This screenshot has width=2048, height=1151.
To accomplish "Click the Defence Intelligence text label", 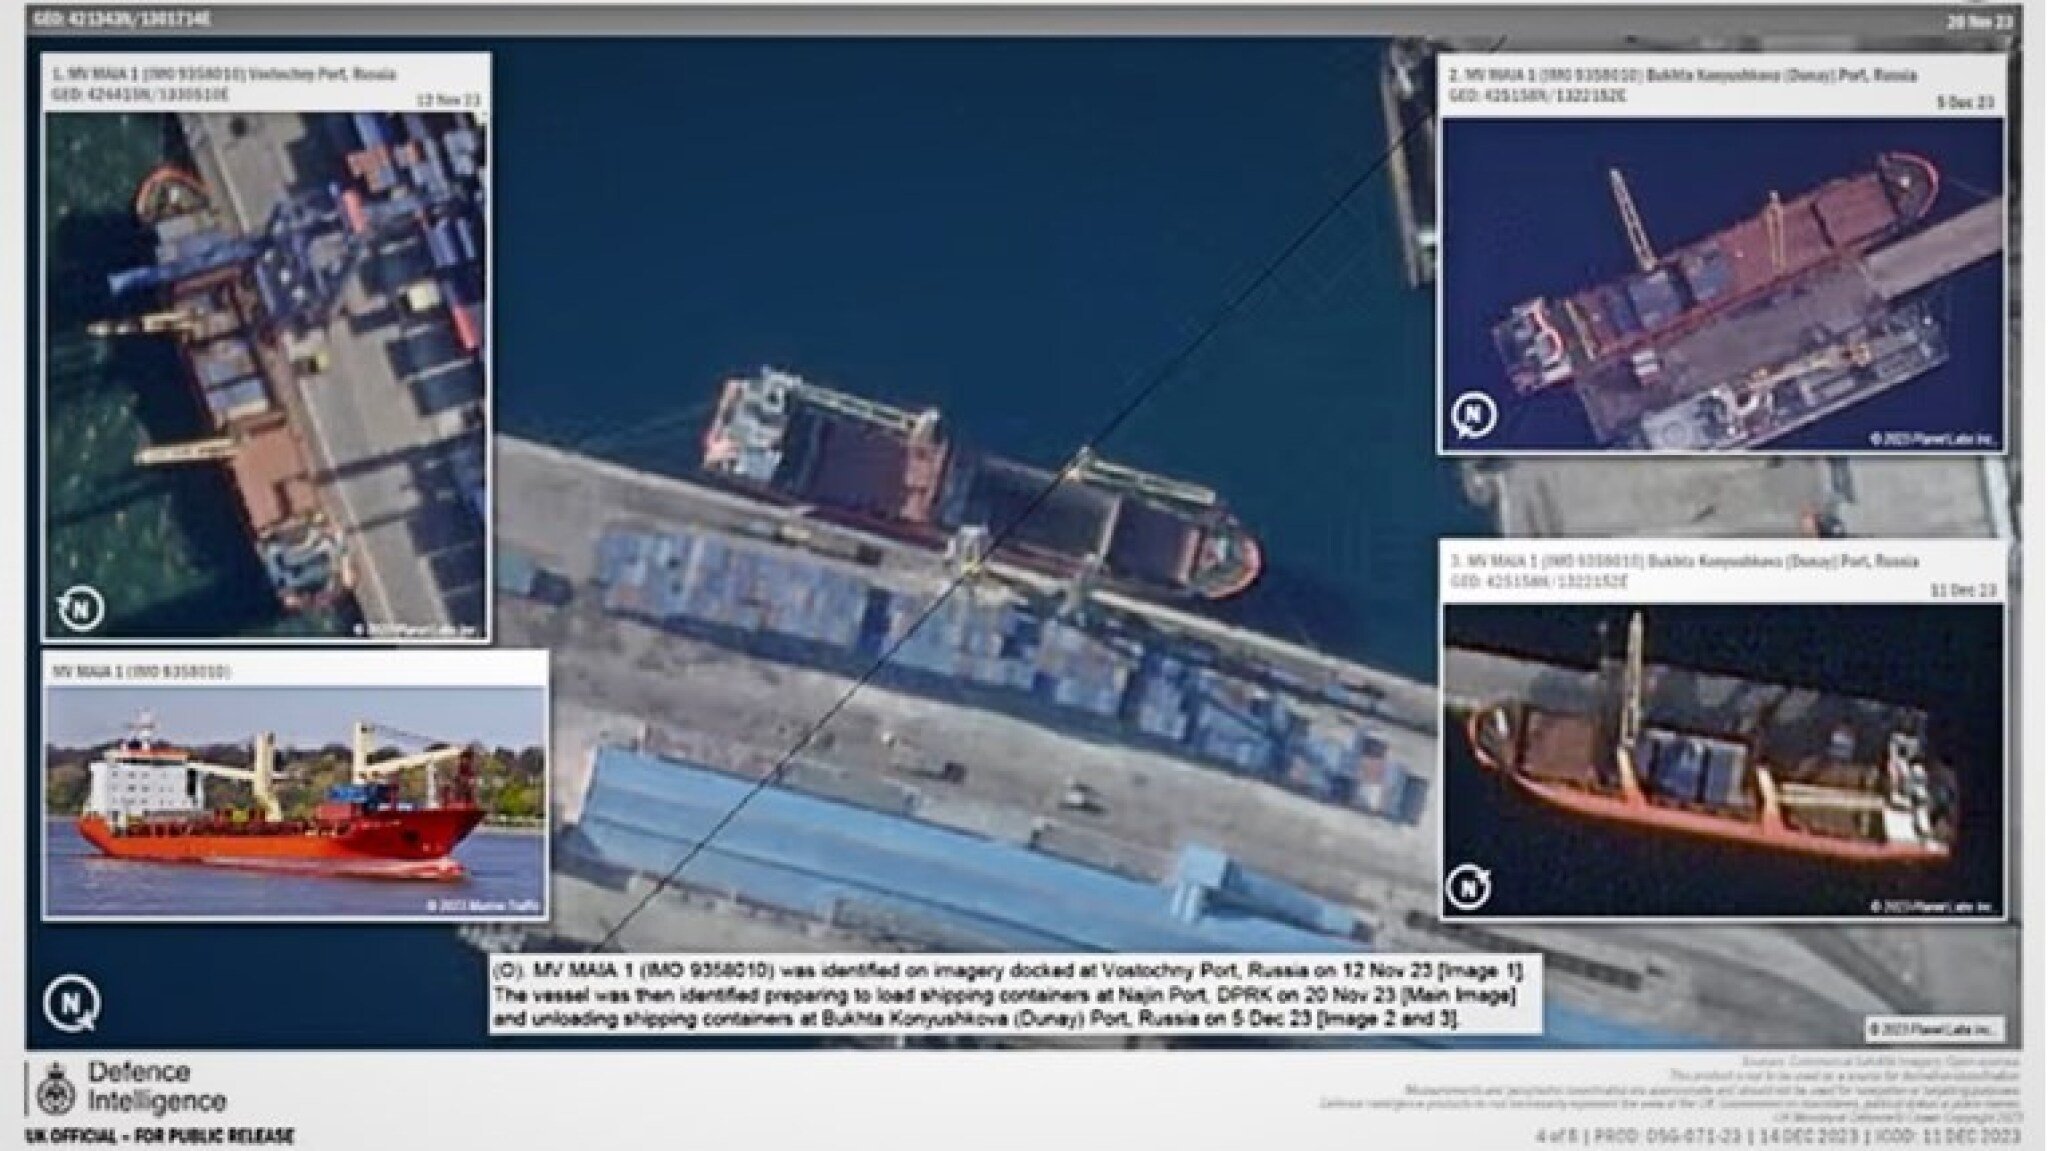I will [157, 1087].
